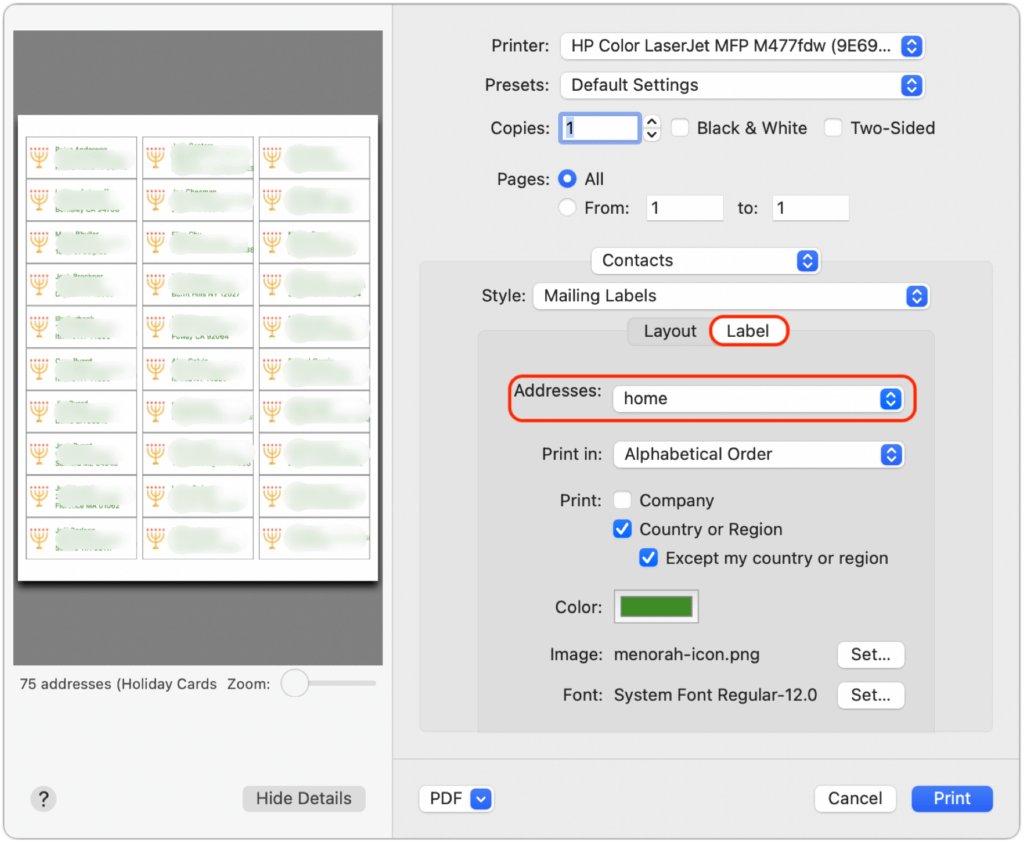
Task: Enable the Two-Sided checkbox
Action: (x=833, y=127)
